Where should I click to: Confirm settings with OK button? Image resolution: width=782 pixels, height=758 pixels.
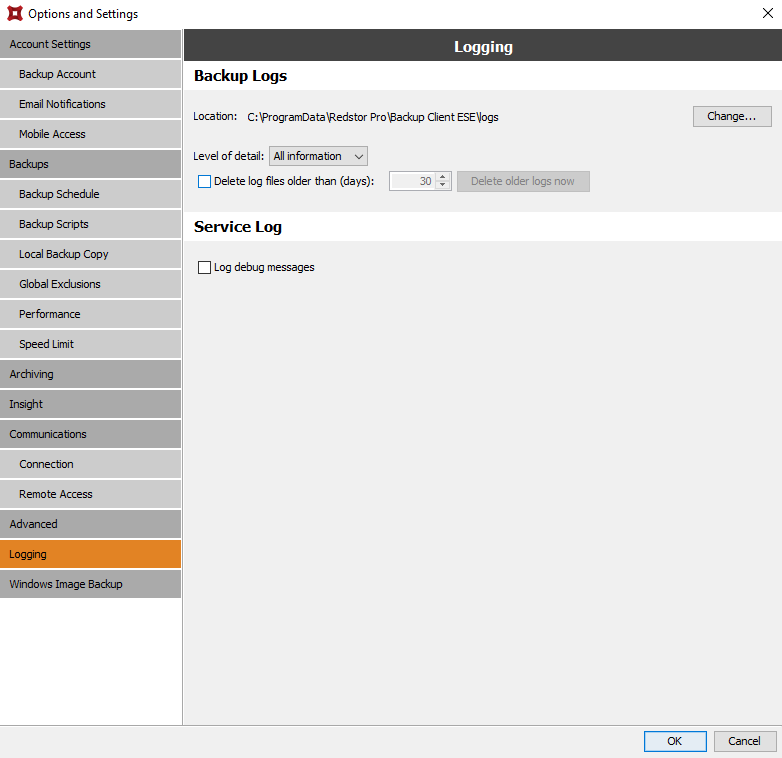(x=675, y=741)
